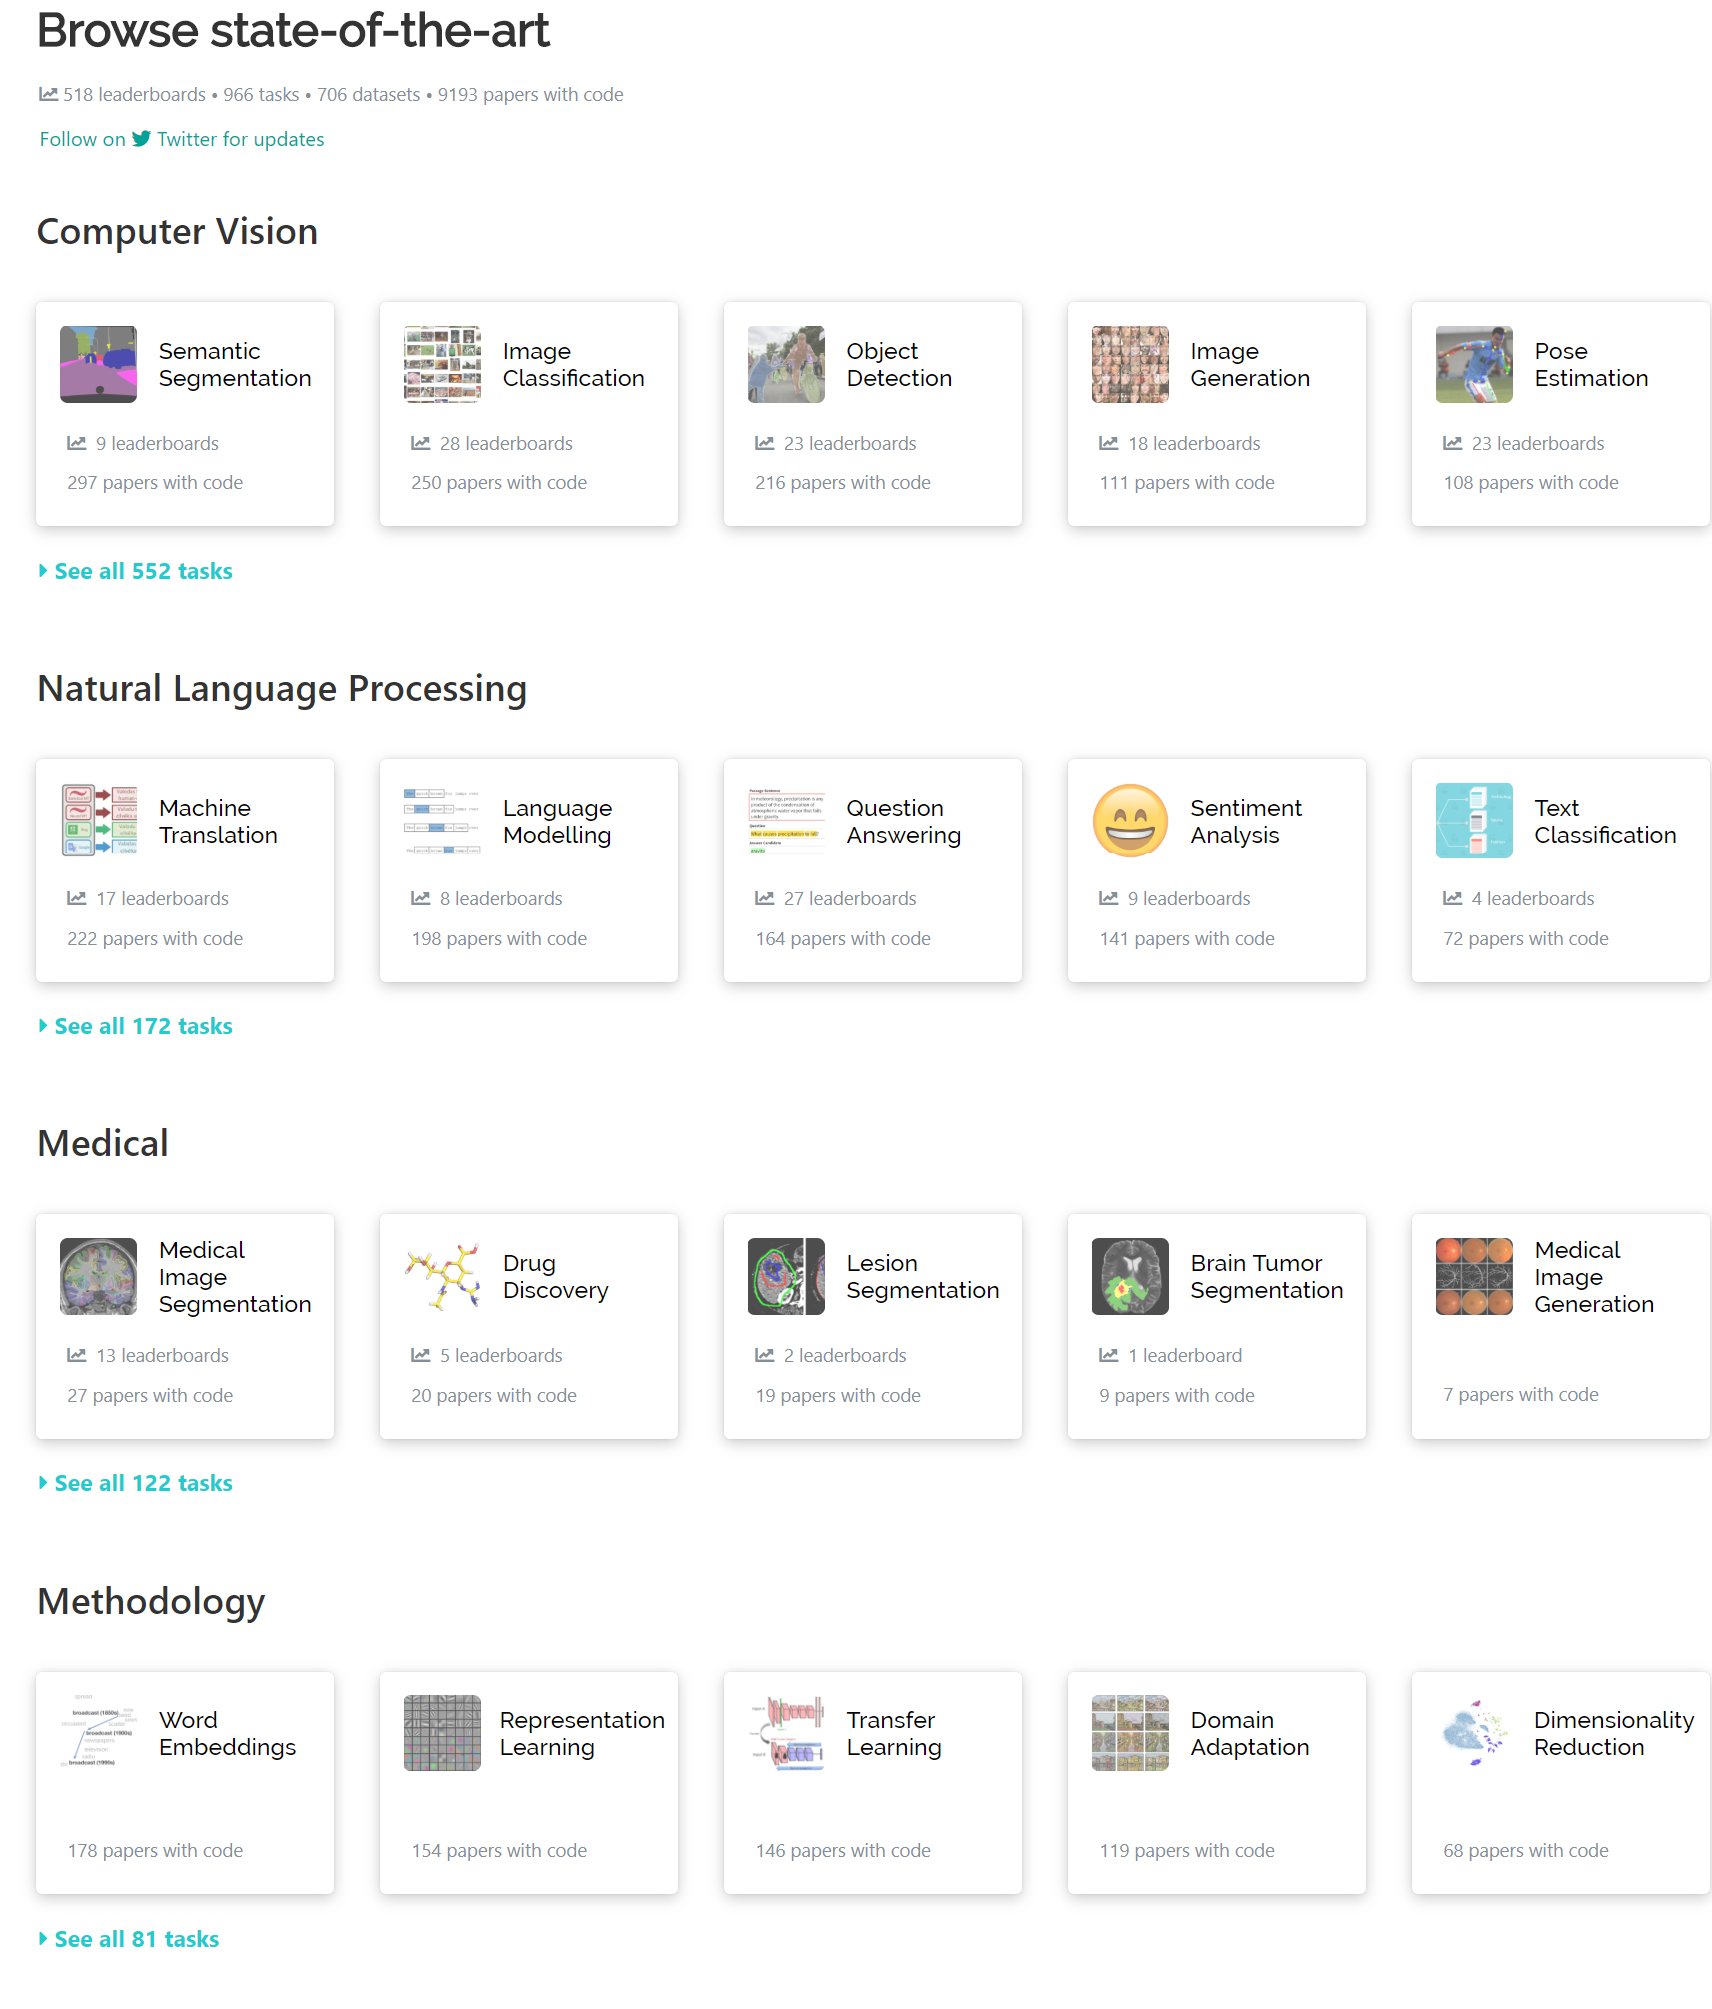
Task: Open the Domain Adaptation title
Action: (x=1250, y=1733)
